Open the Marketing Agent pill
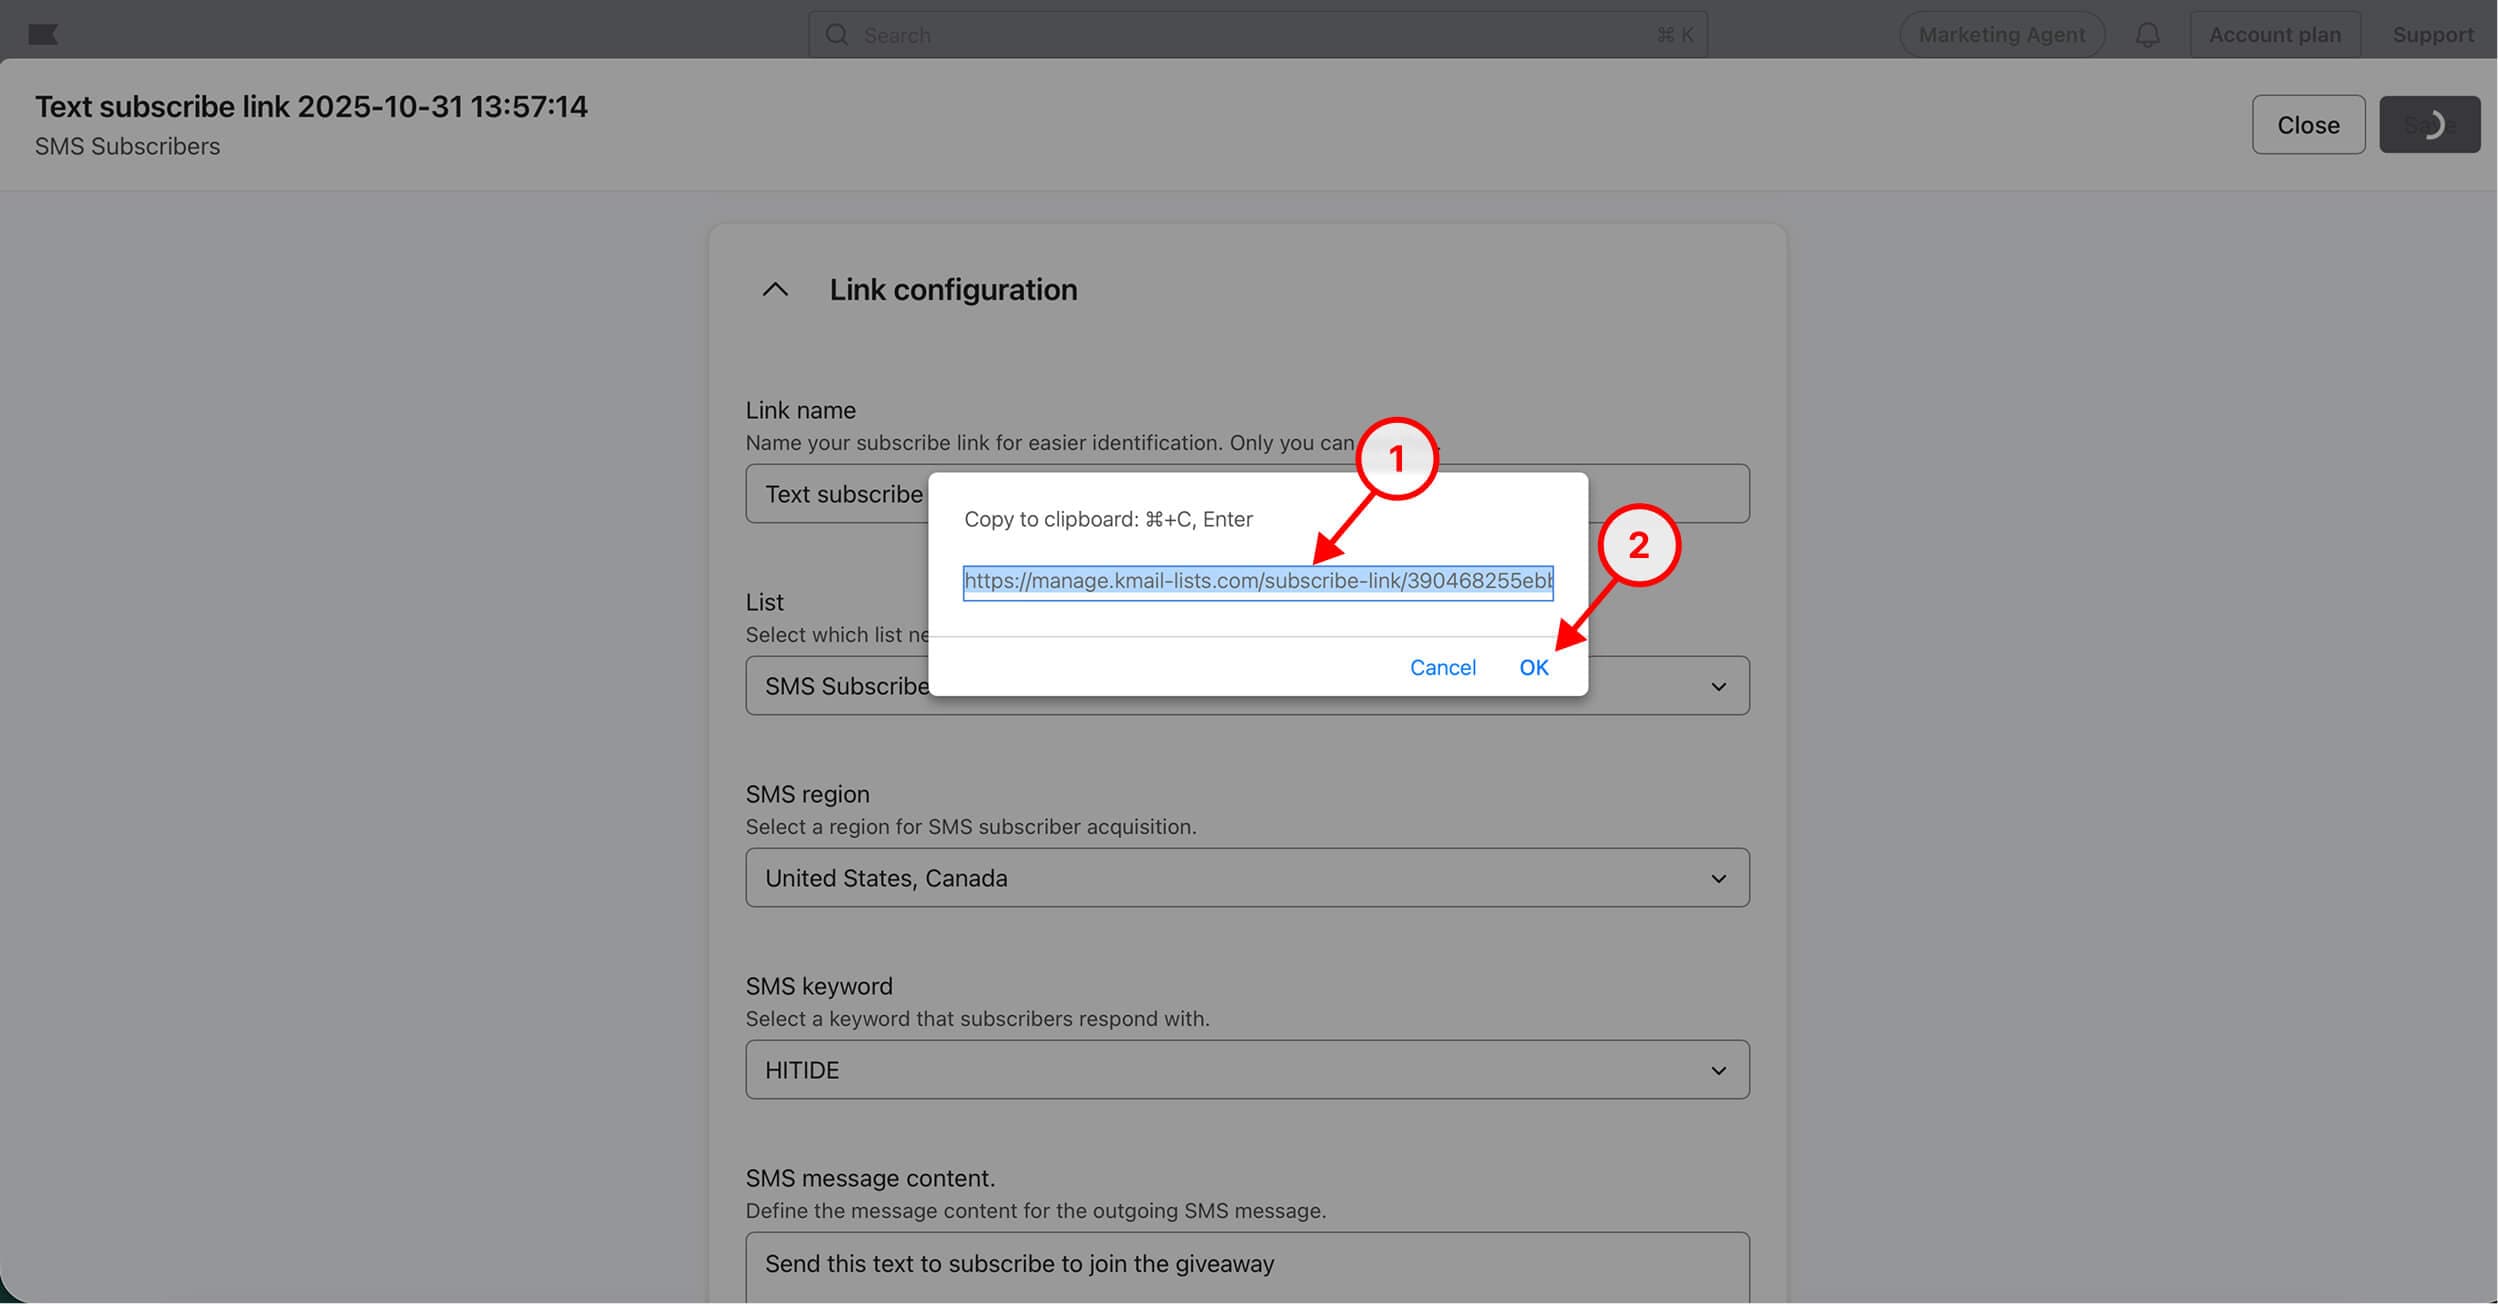 (x=2001, y=35)
